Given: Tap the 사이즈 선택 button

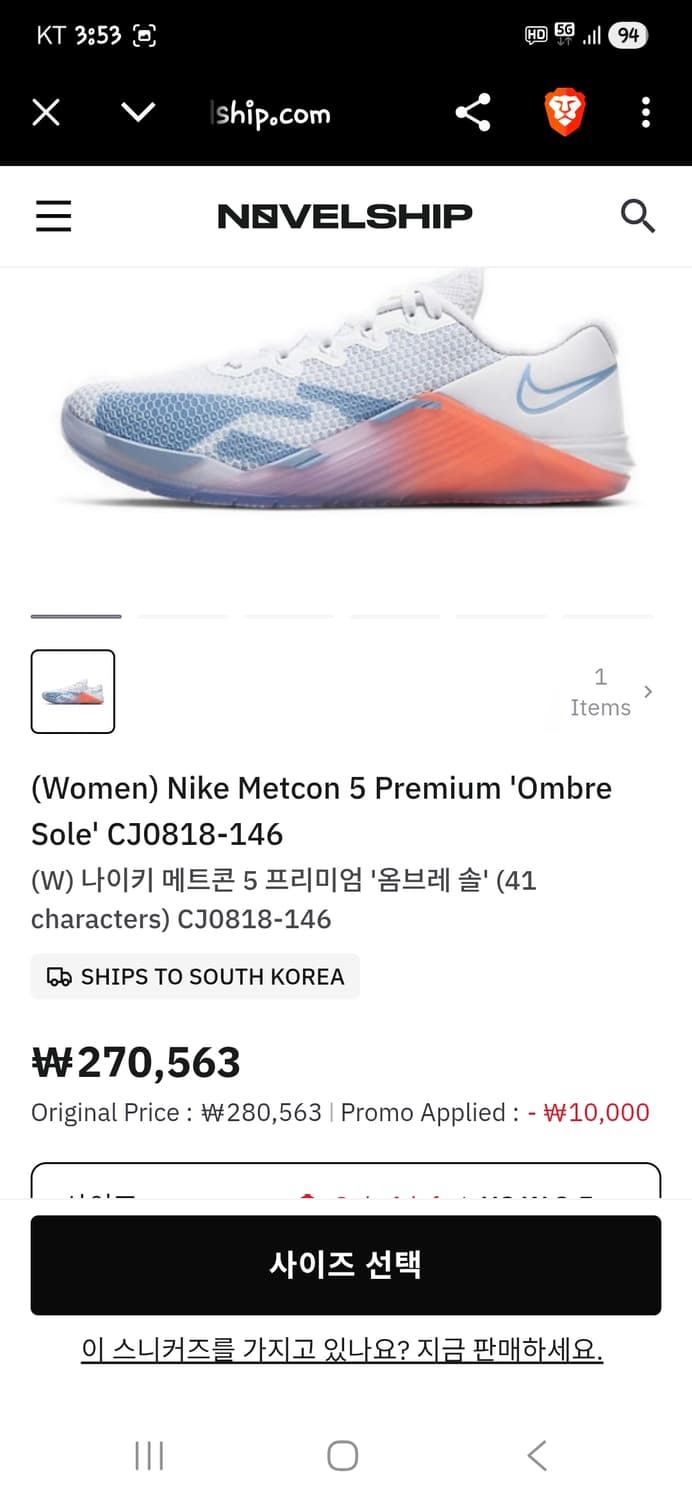Looking at the screenshot, I should coord(346,1264).
